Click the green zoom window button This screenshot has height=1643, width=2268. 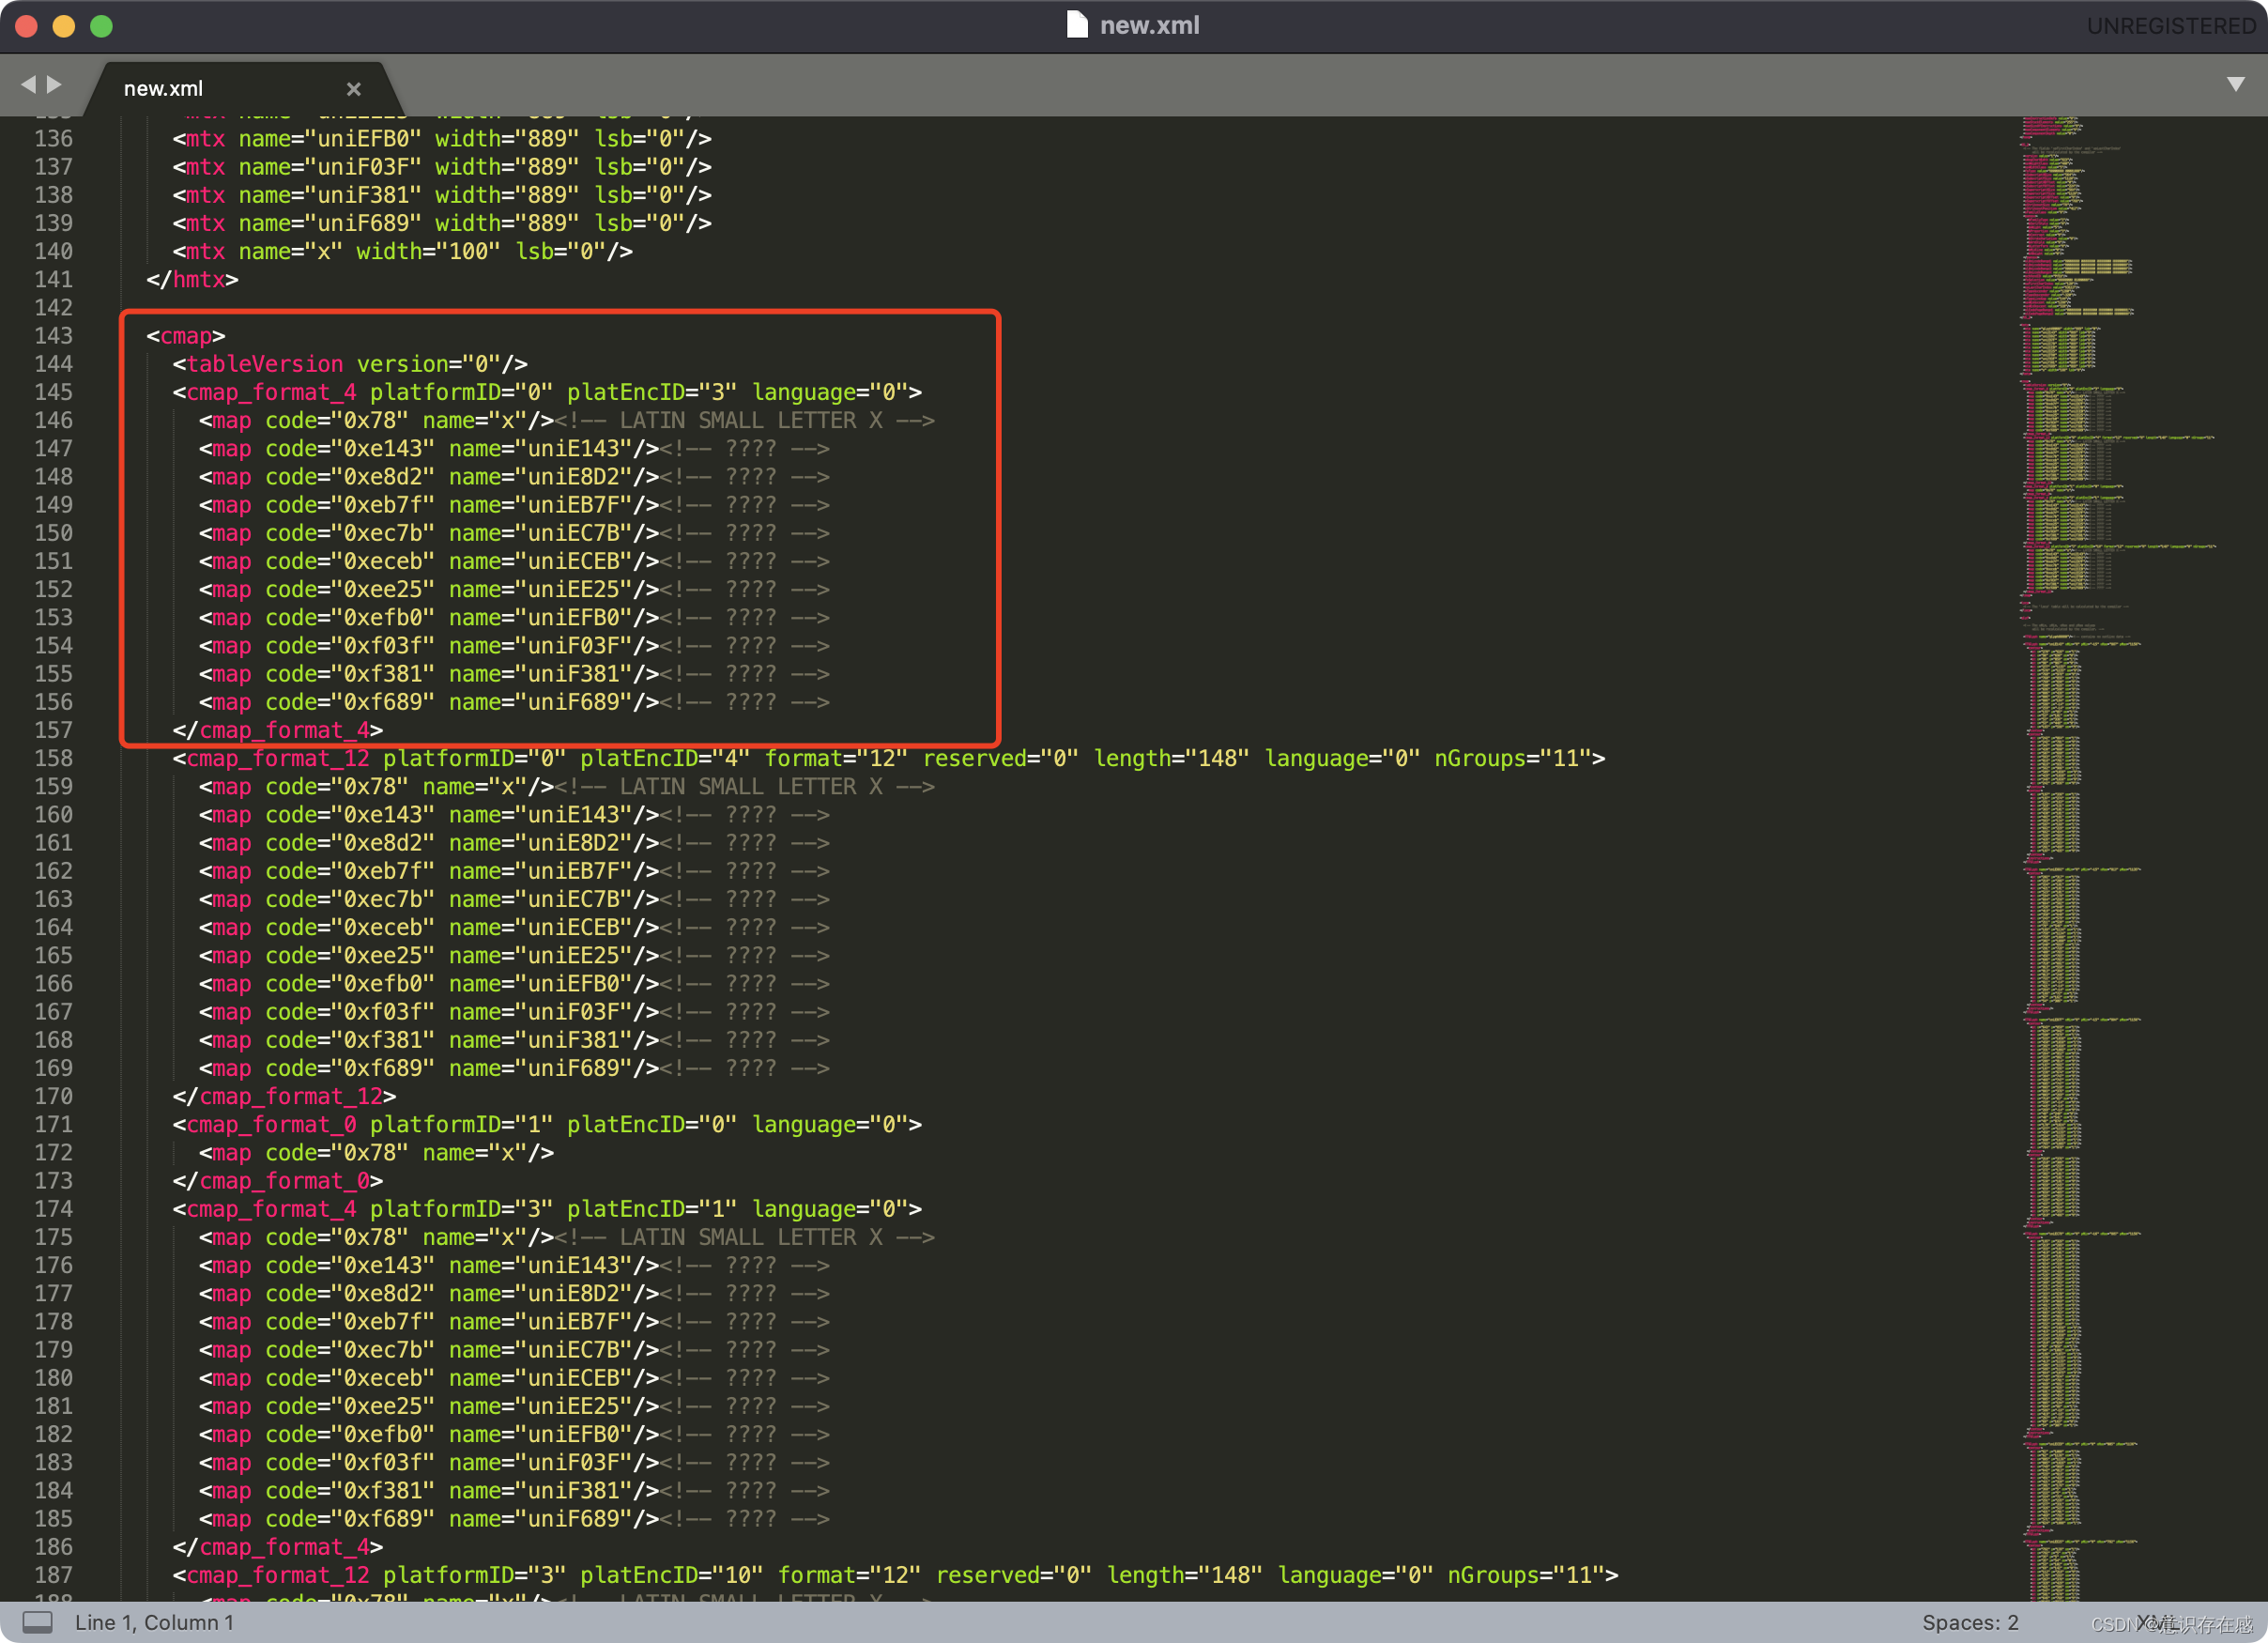coord(101,26)
